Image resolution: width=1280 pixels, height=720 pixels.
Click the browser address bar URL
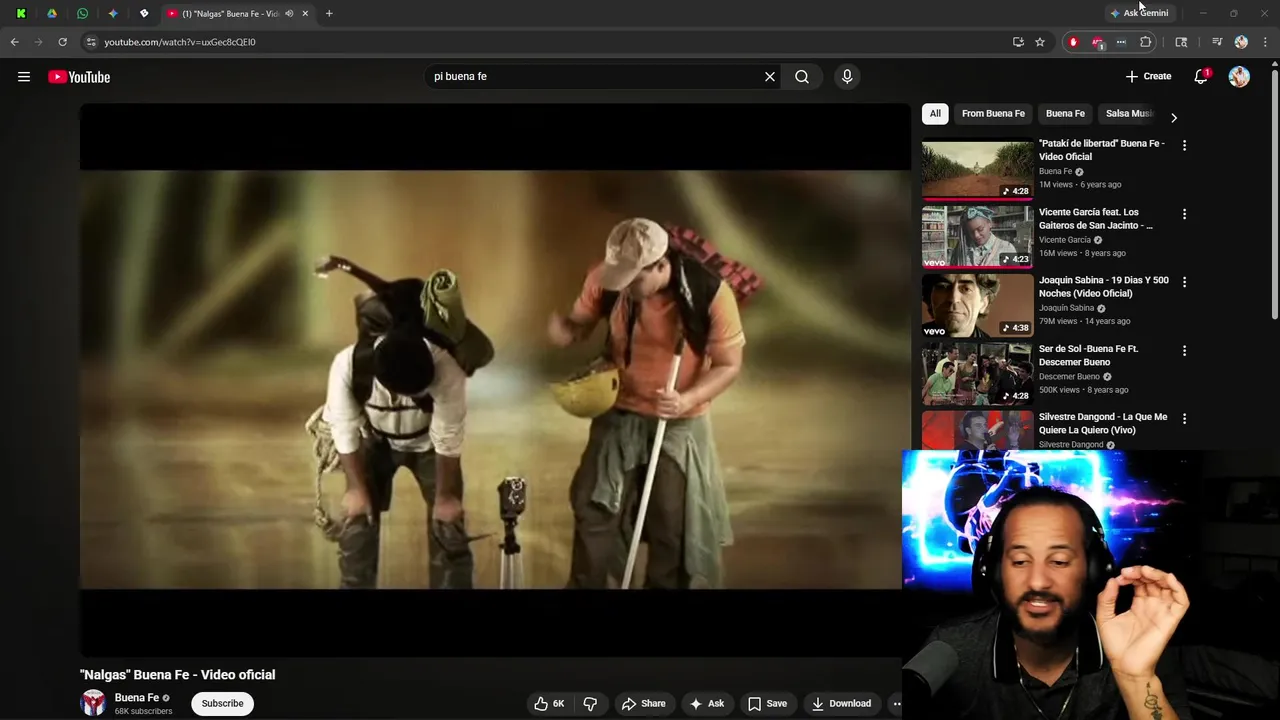[x=180, y=42]
